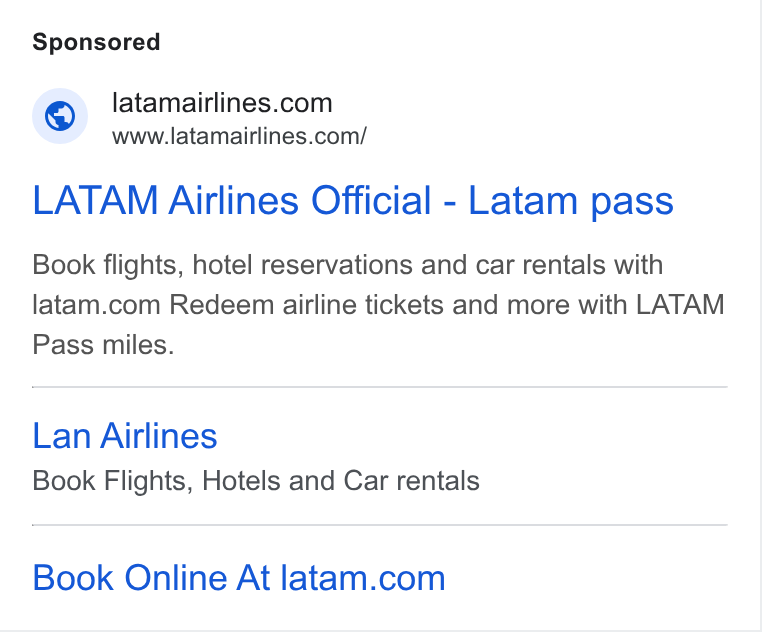762x632 pixels.
Task: Open the LATAM Airlines Official headline link
Action: coord(353,200)
